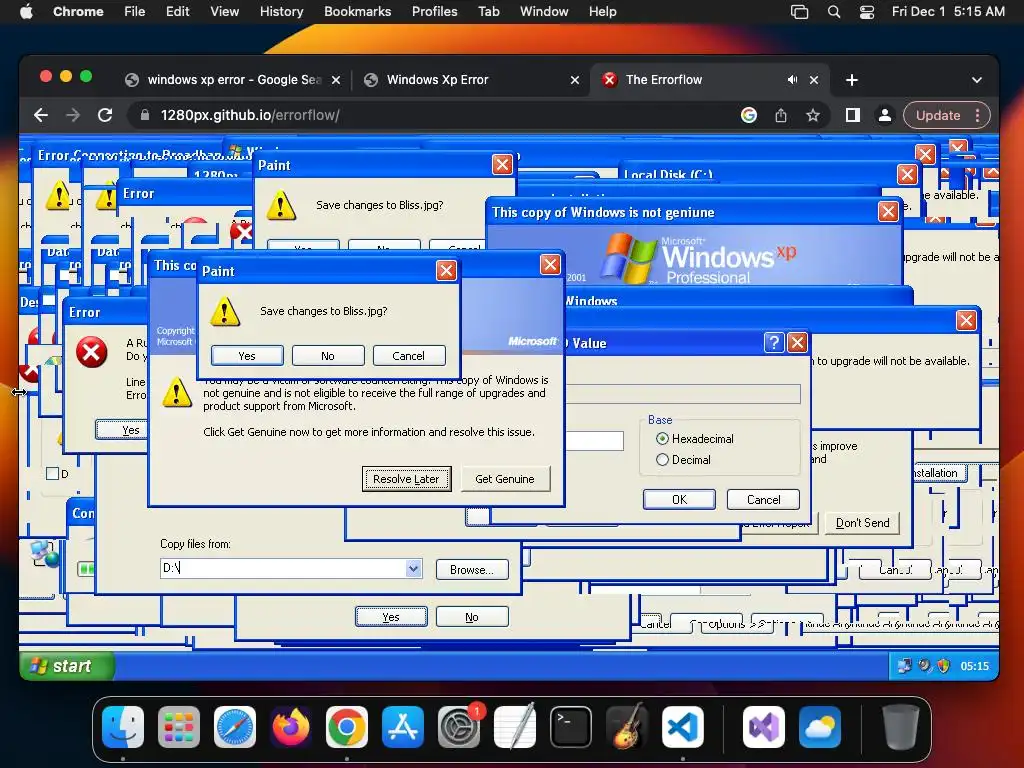Launch Firefox from the Dock
This screenshot has width=1024, height=768.
click(x=291, y=727)
